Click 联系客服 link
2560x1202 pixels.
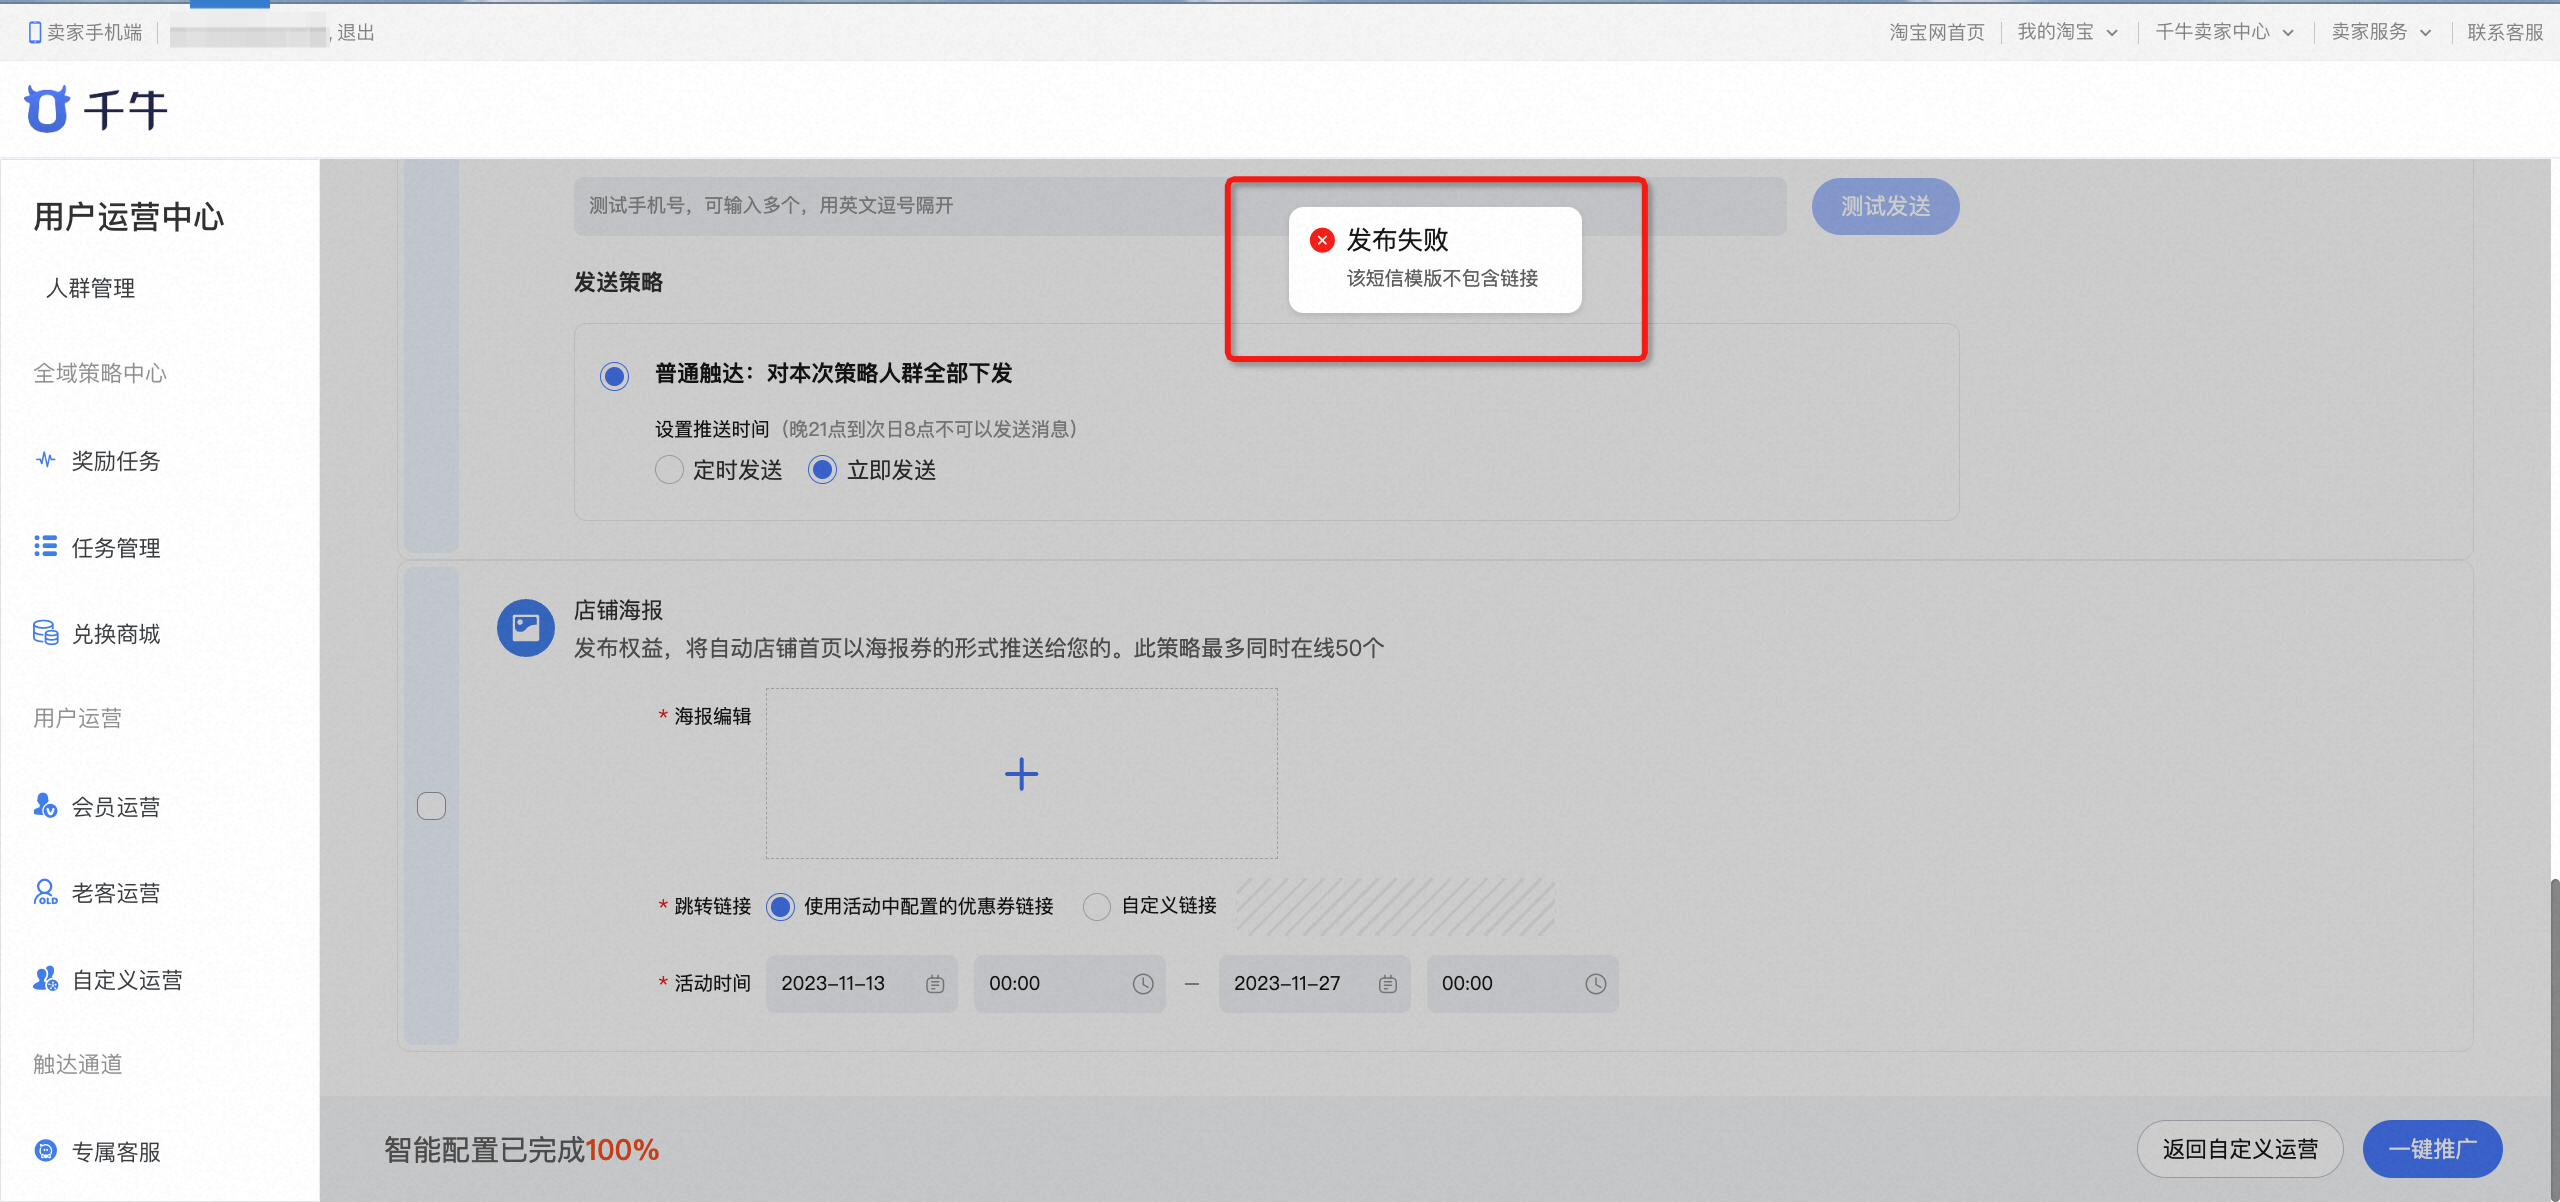[2505, 32]
